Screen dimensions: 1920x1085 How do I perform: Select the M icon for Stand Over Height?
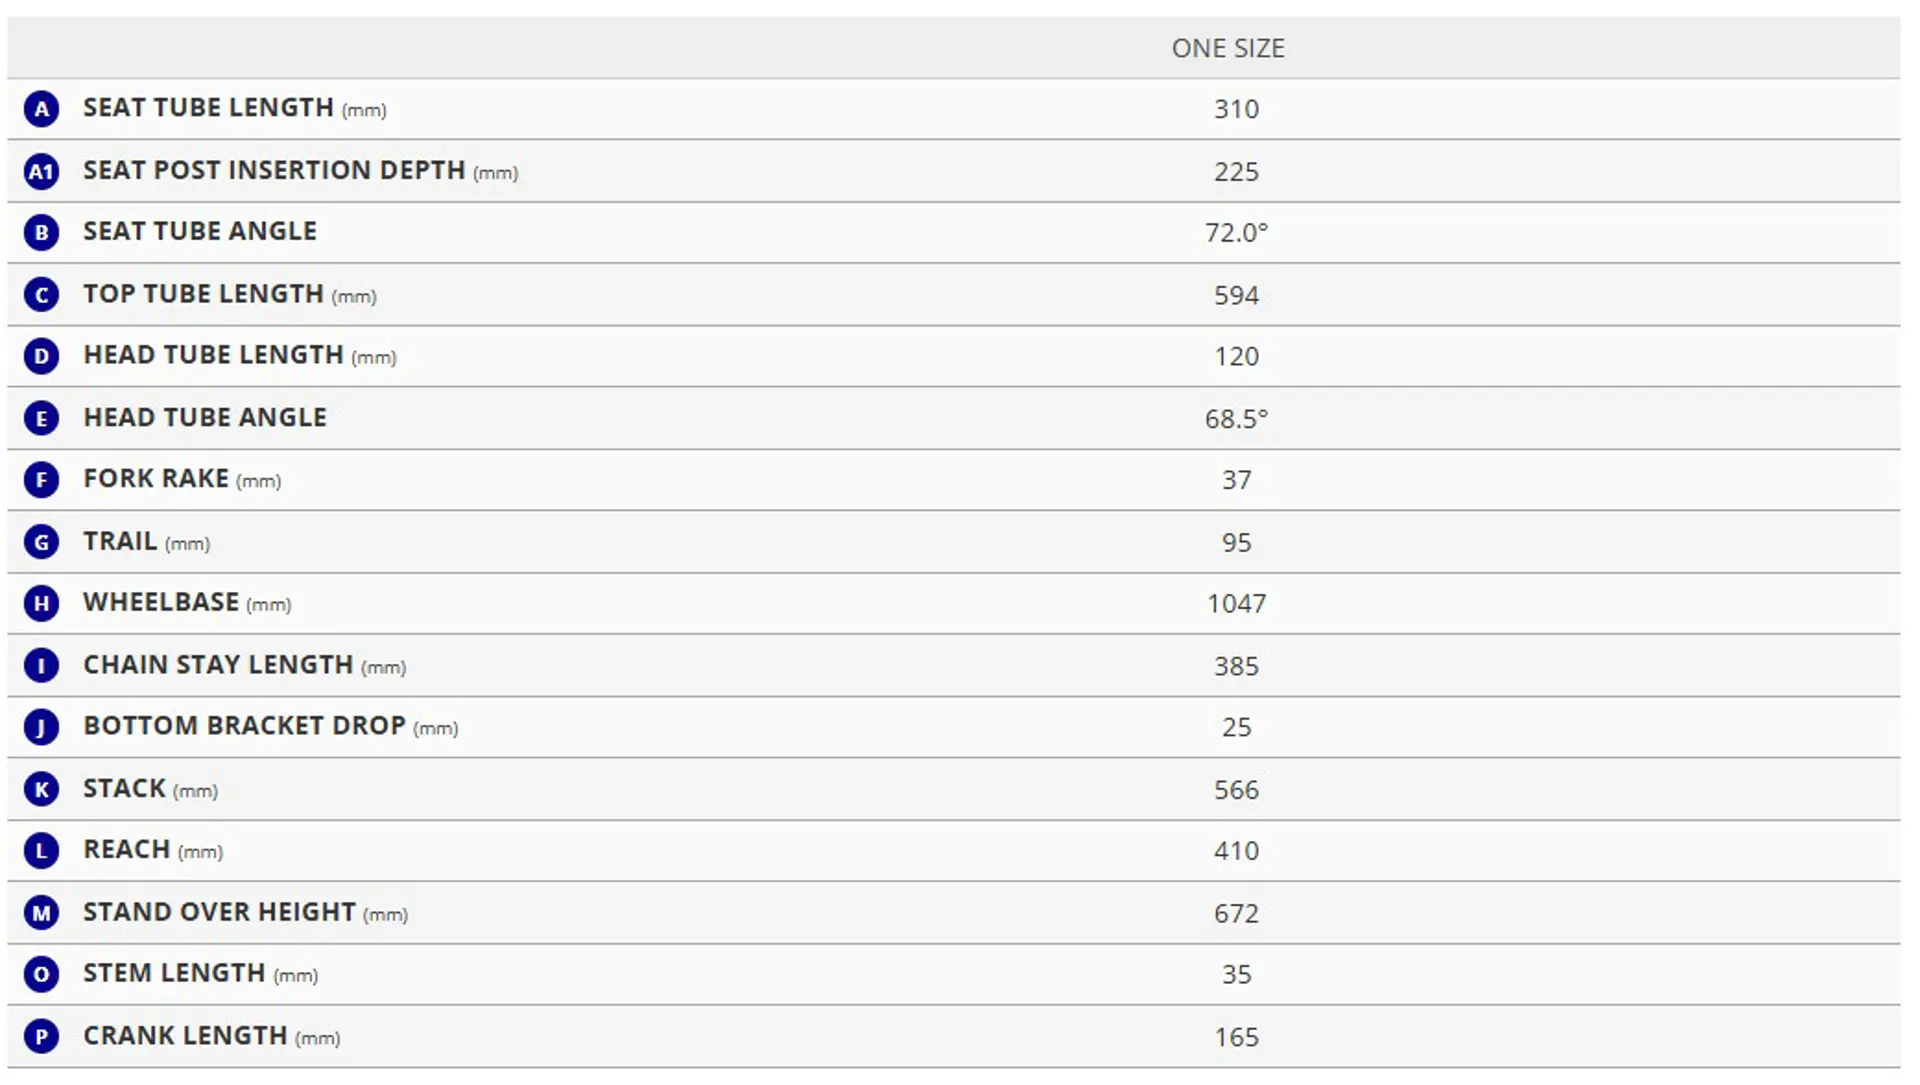41,913
